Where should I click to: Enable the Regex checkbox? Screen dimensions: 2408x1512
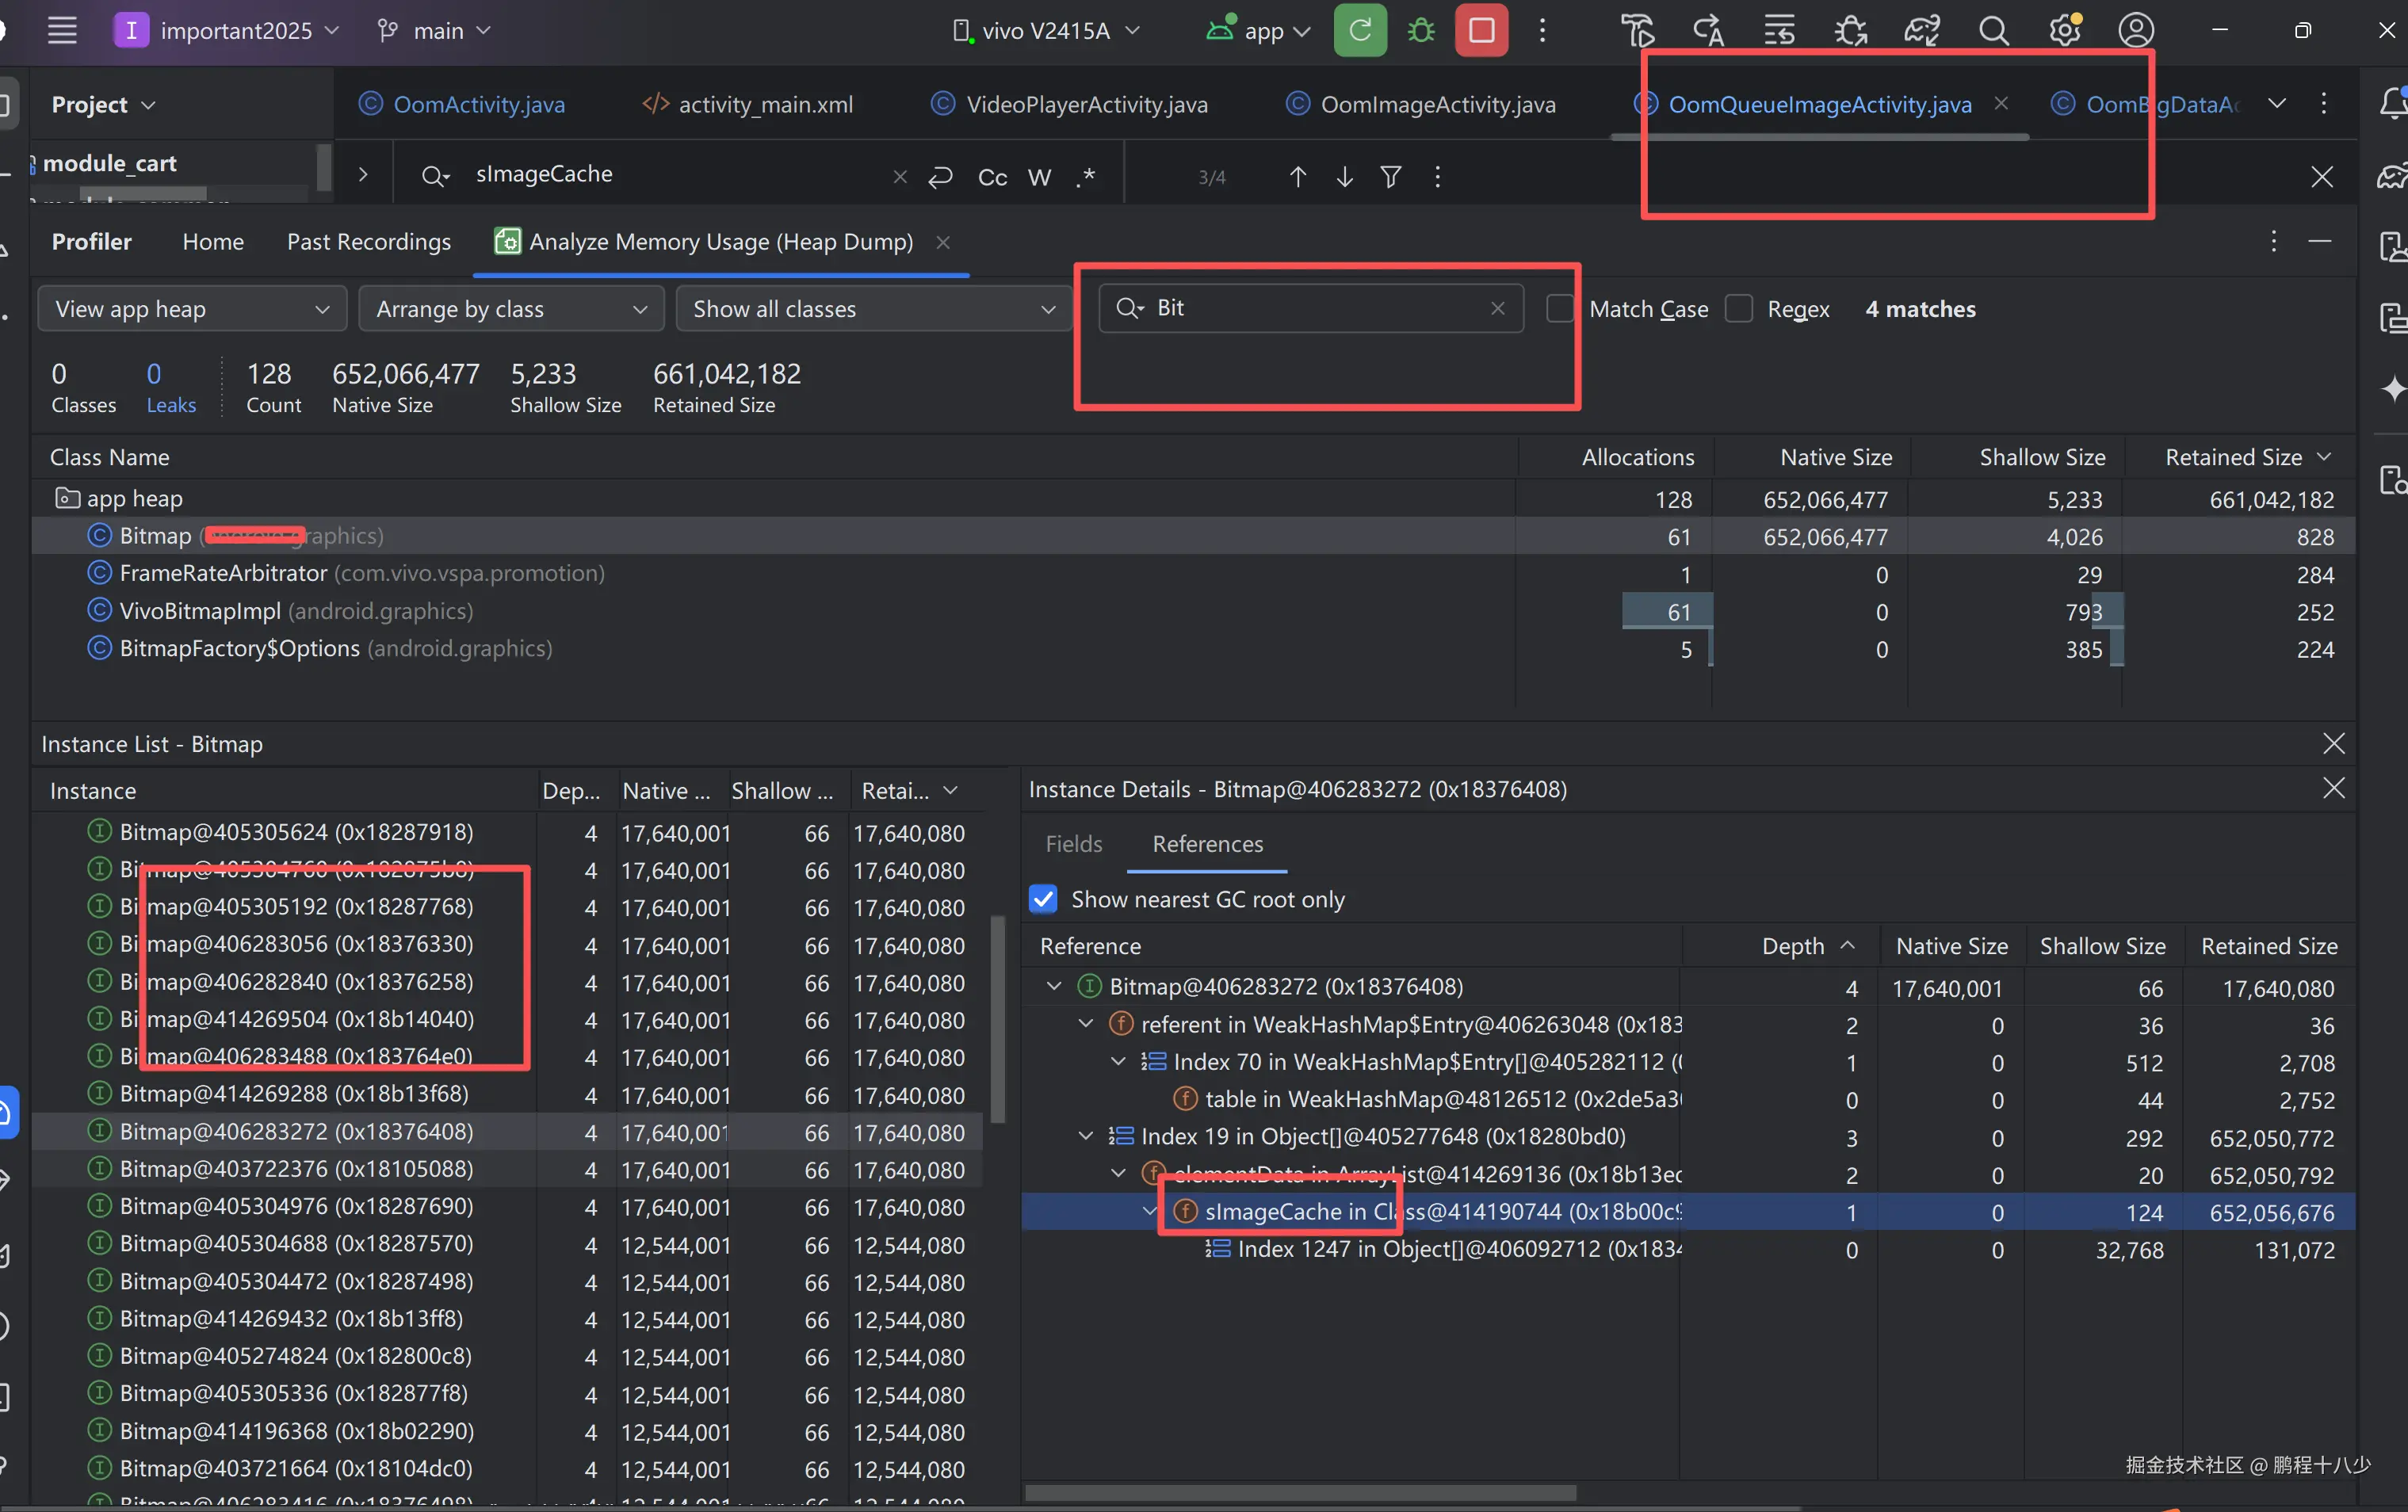[x=1739, y=309]
